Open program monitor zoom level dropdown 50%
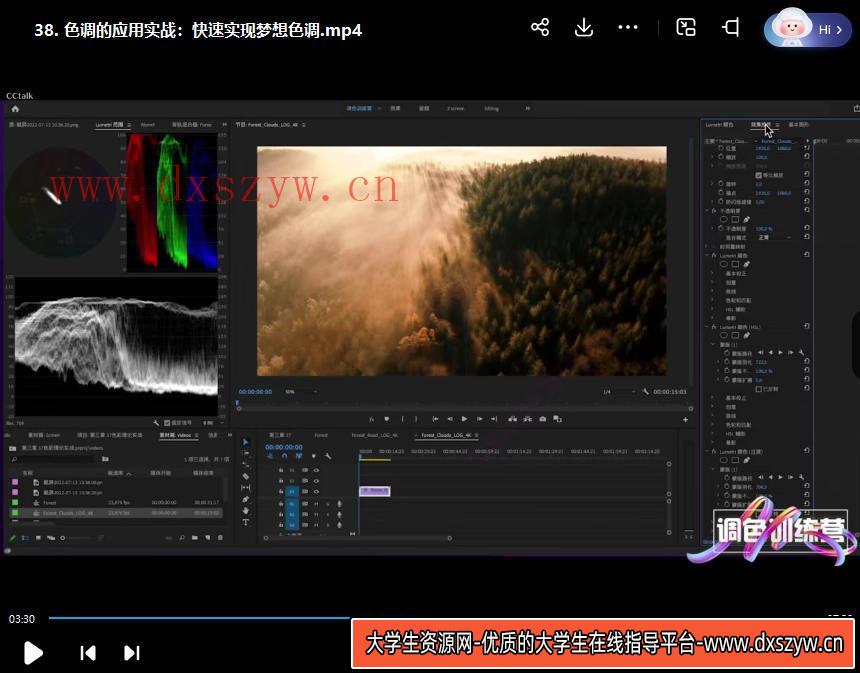The height and width of the screenshot is (673, 860). 301,392
